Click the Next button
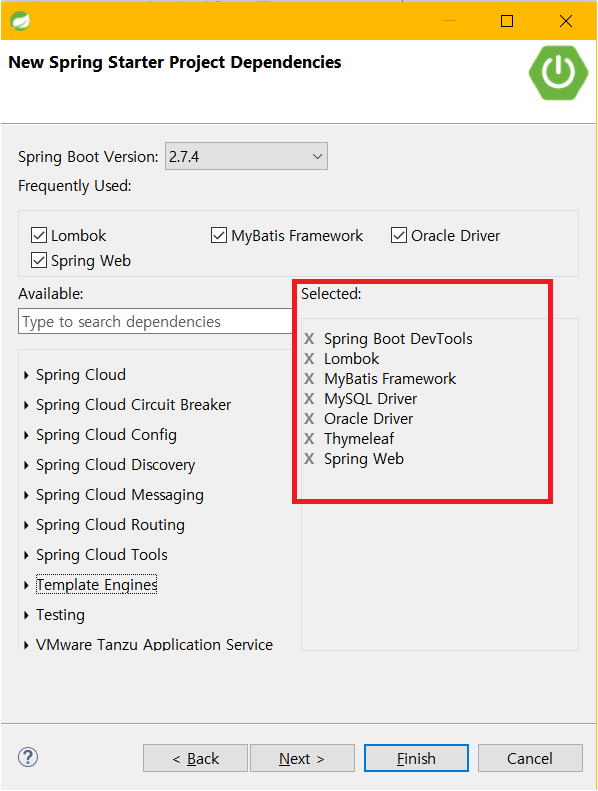598x791 pixels. point(302,758)
